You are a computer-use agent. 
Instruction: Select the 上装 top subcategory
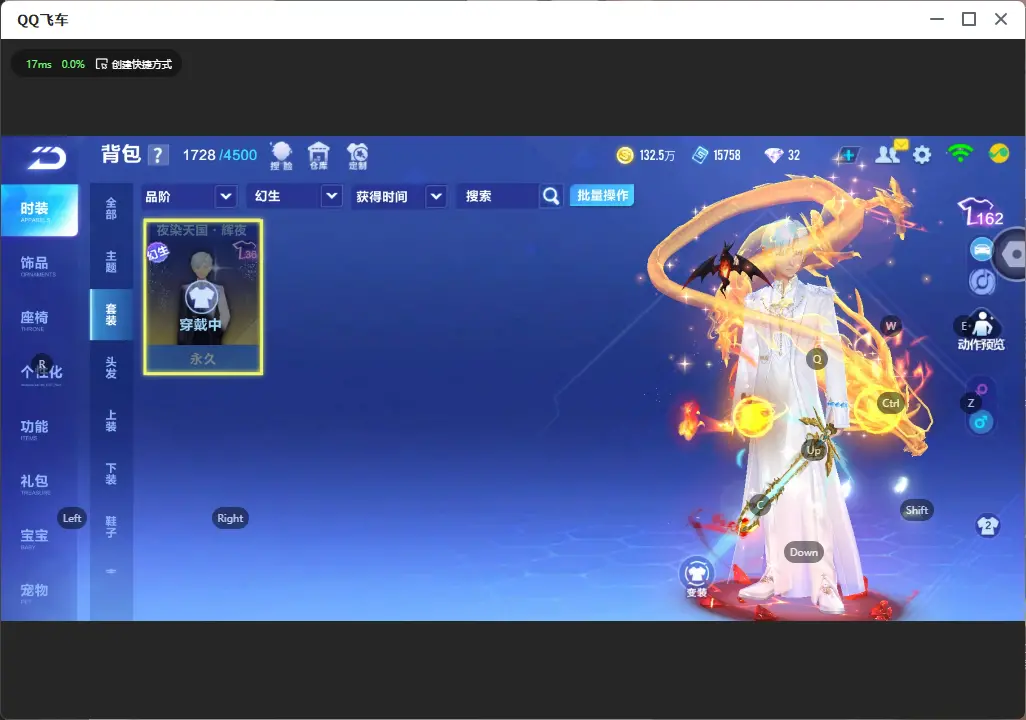(111, 421)
